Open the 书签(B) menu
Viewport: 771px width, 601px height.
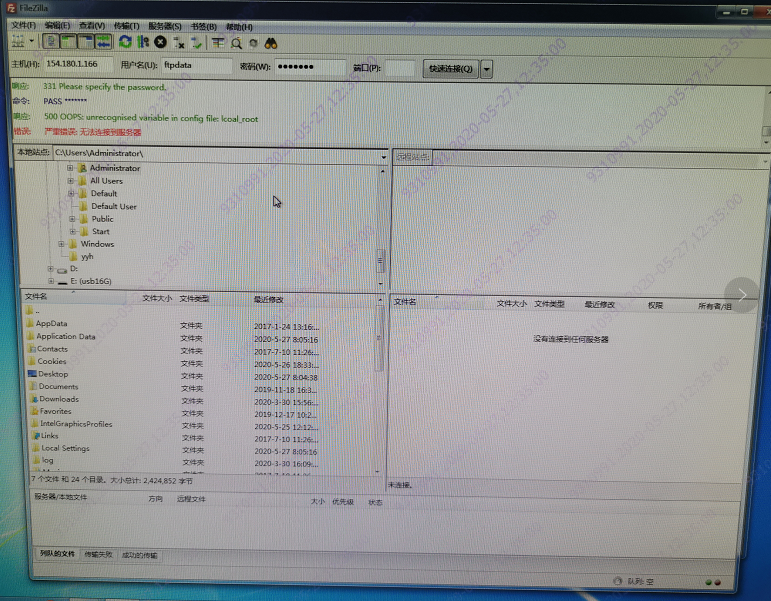point(204,27)
